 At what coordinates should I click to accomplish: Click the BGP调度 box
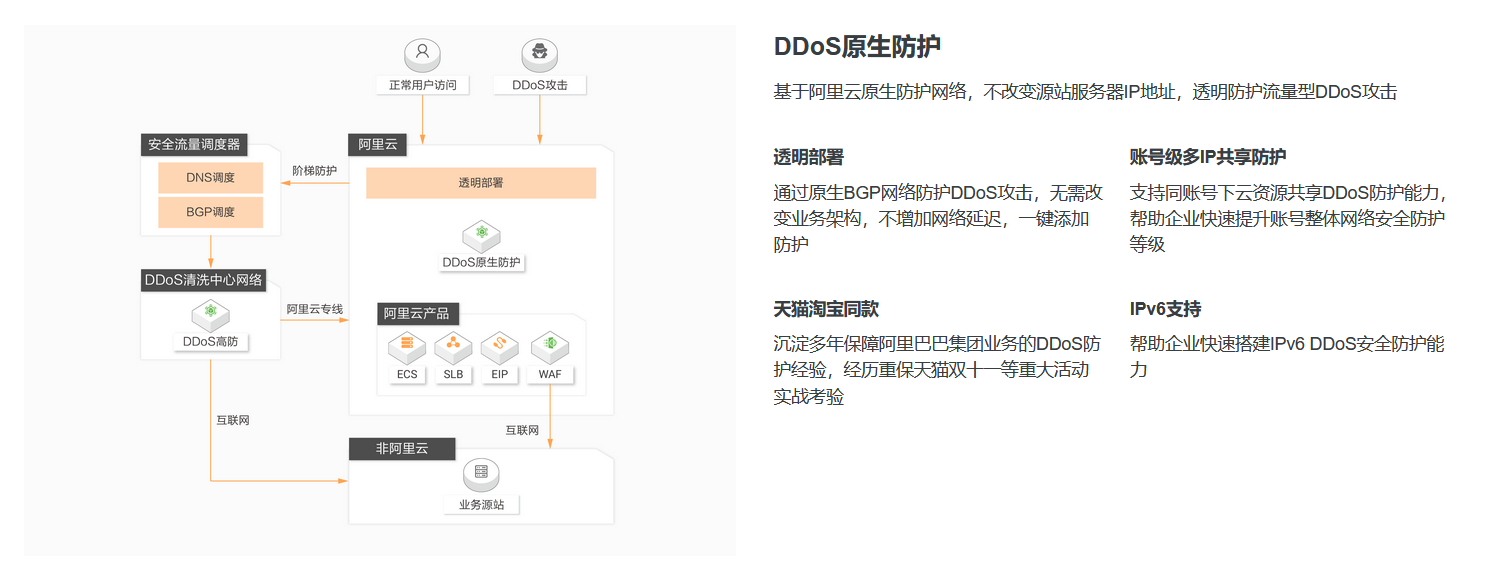coord(211,212)
